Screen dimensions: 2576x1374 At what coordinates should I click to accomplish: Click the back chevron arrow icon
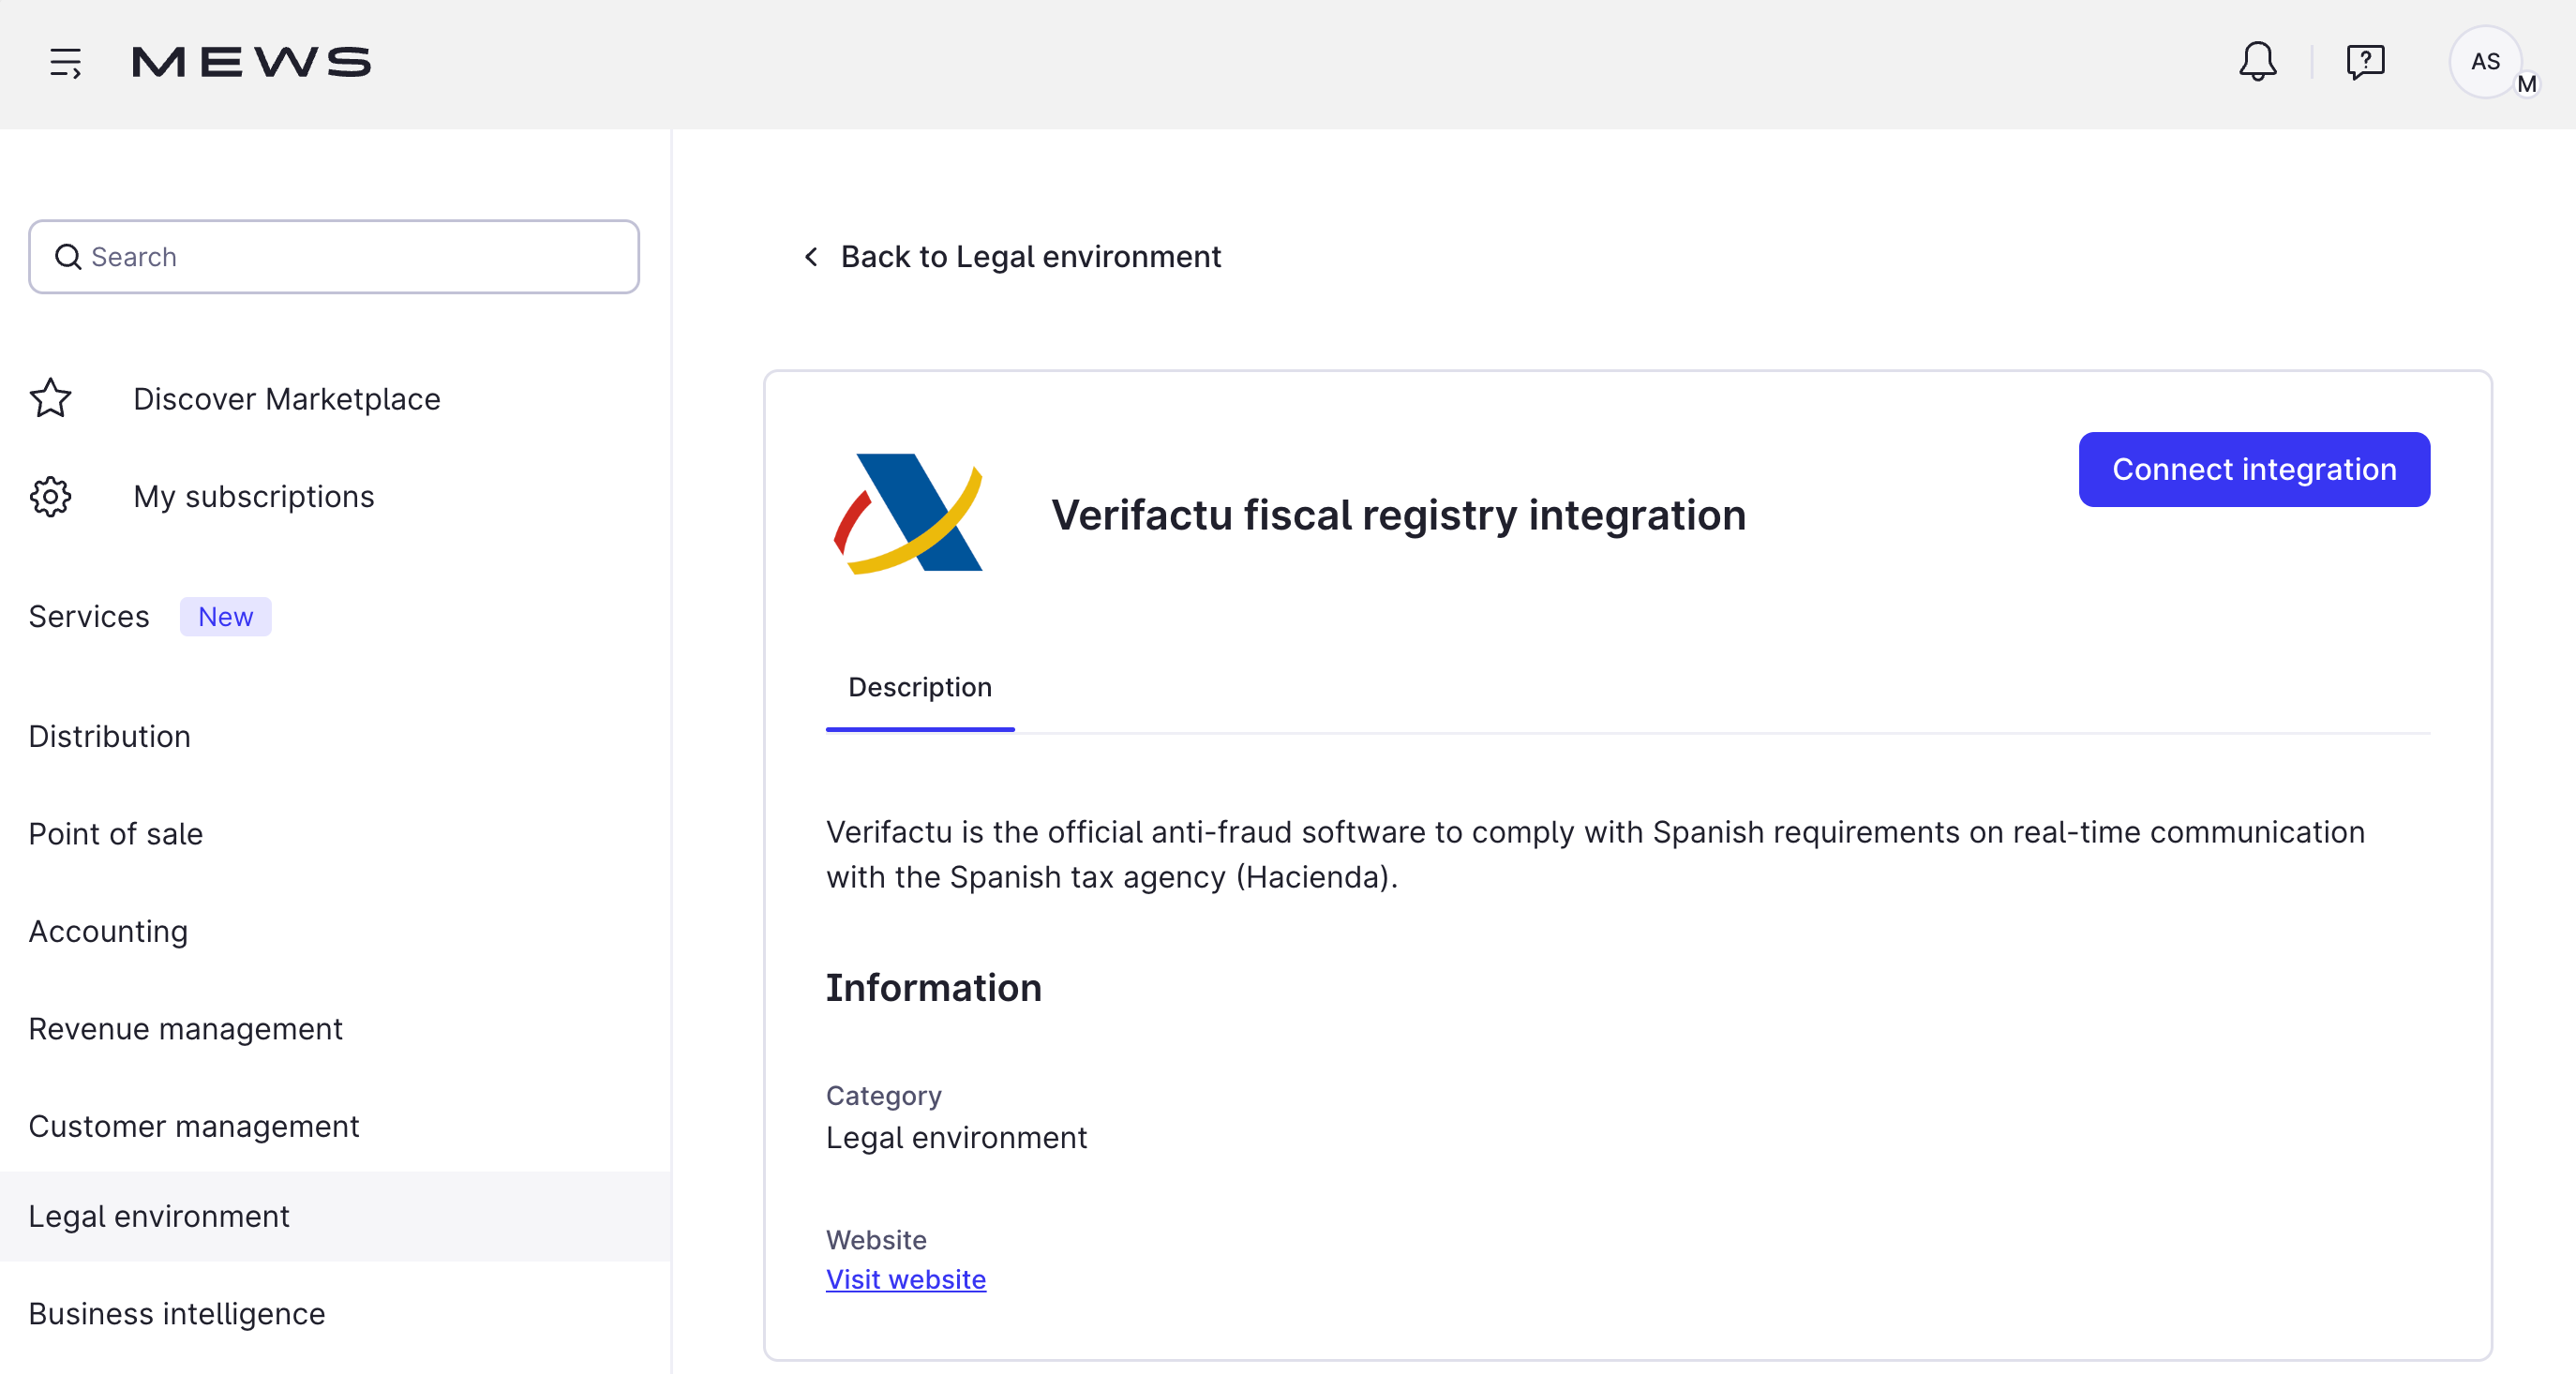coord(811,257)
